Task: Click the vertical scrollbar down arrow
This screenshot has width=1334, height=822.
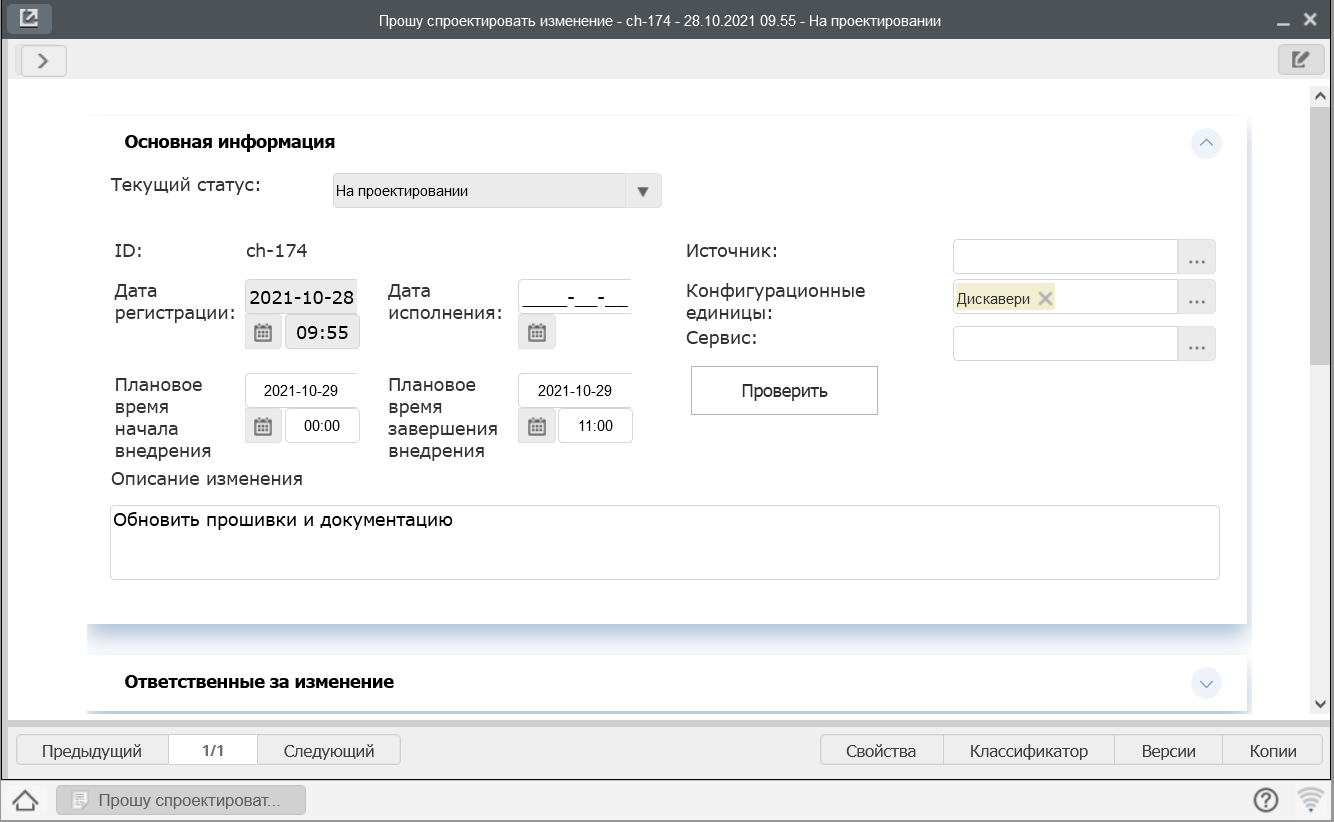Action: coord(1321,704)
